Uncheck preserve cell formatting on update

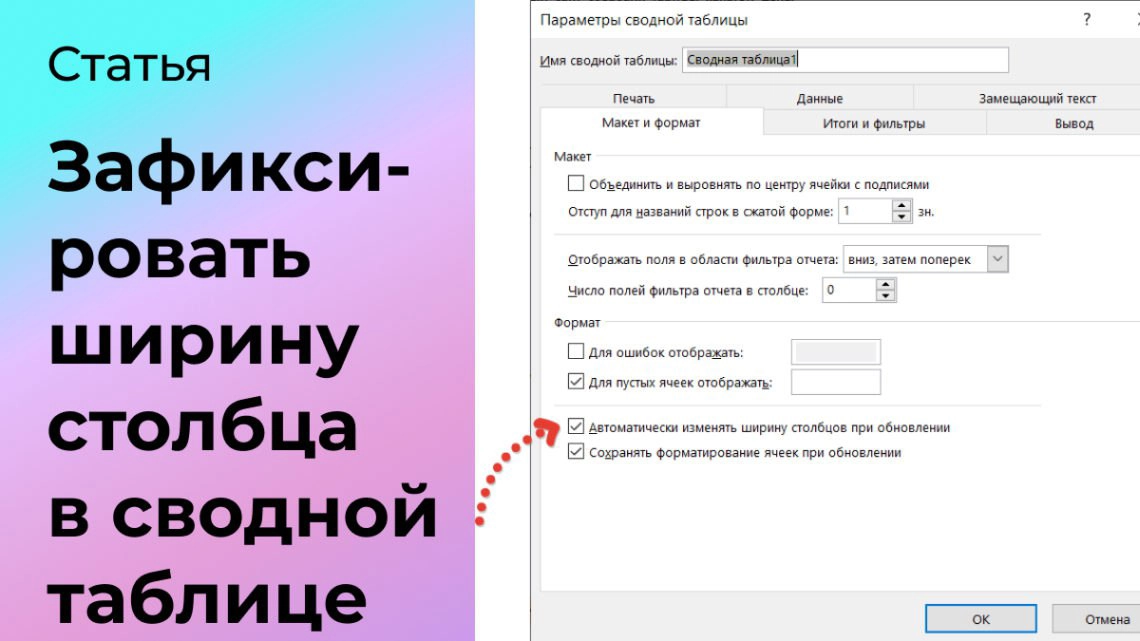(576, 451)
